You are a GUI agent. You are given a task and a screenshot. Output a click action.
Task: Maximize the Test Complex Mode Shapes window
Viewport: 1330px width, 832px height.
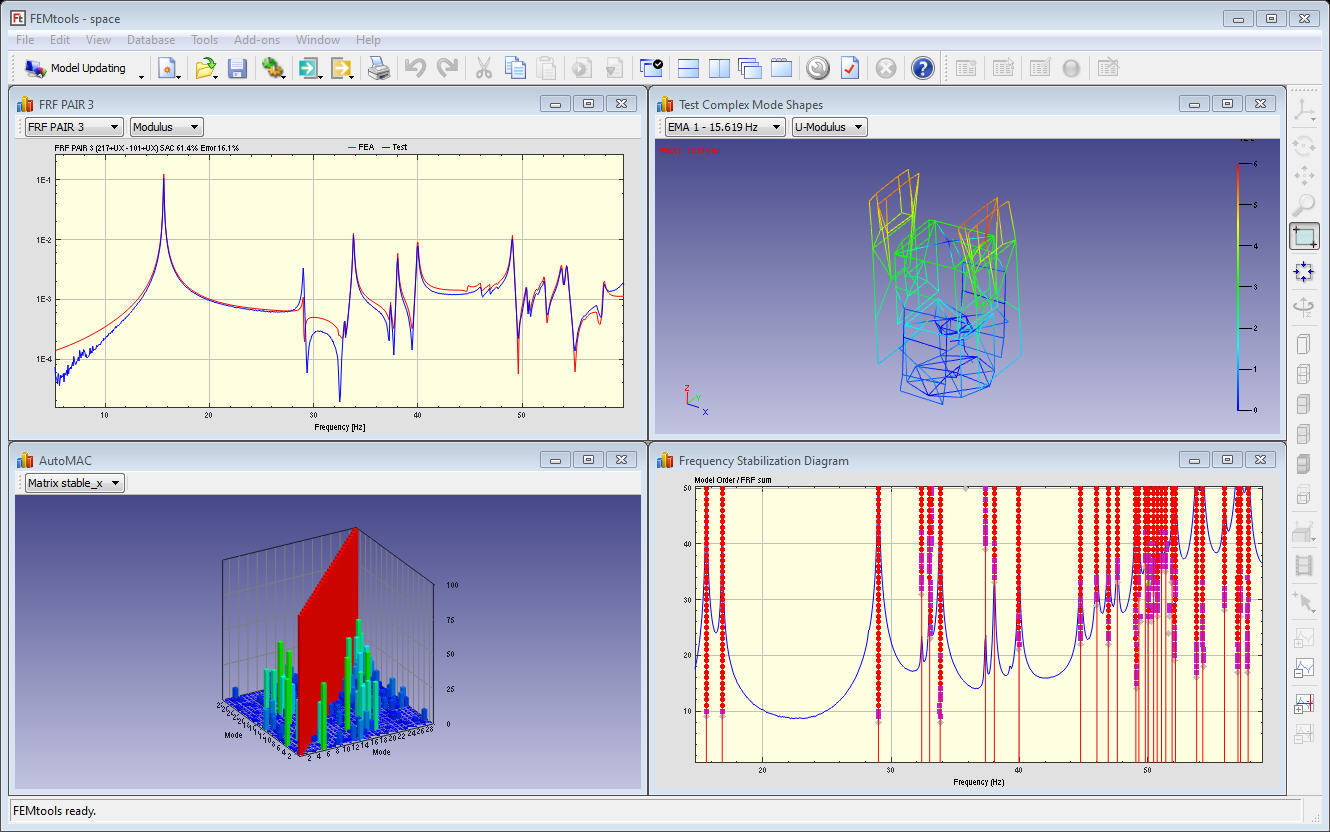[x=1227, y=103]
